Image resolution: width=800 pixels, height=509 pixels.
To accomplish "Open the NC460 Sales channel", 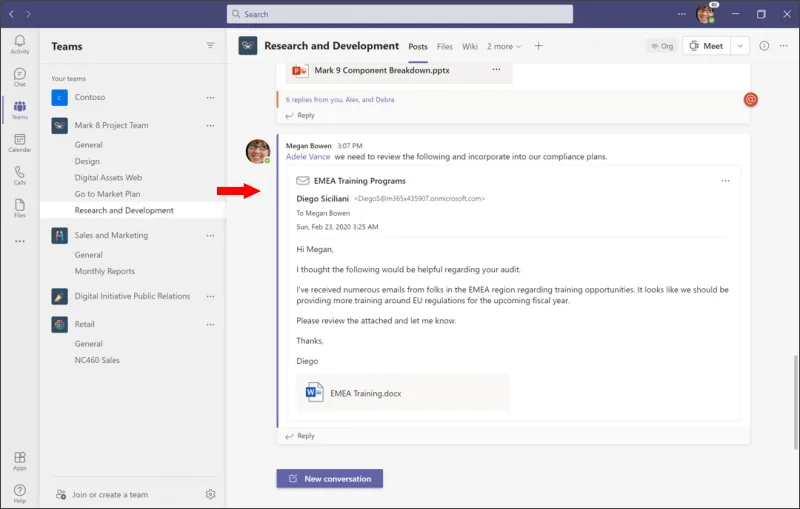I will (x=97, y=360).
